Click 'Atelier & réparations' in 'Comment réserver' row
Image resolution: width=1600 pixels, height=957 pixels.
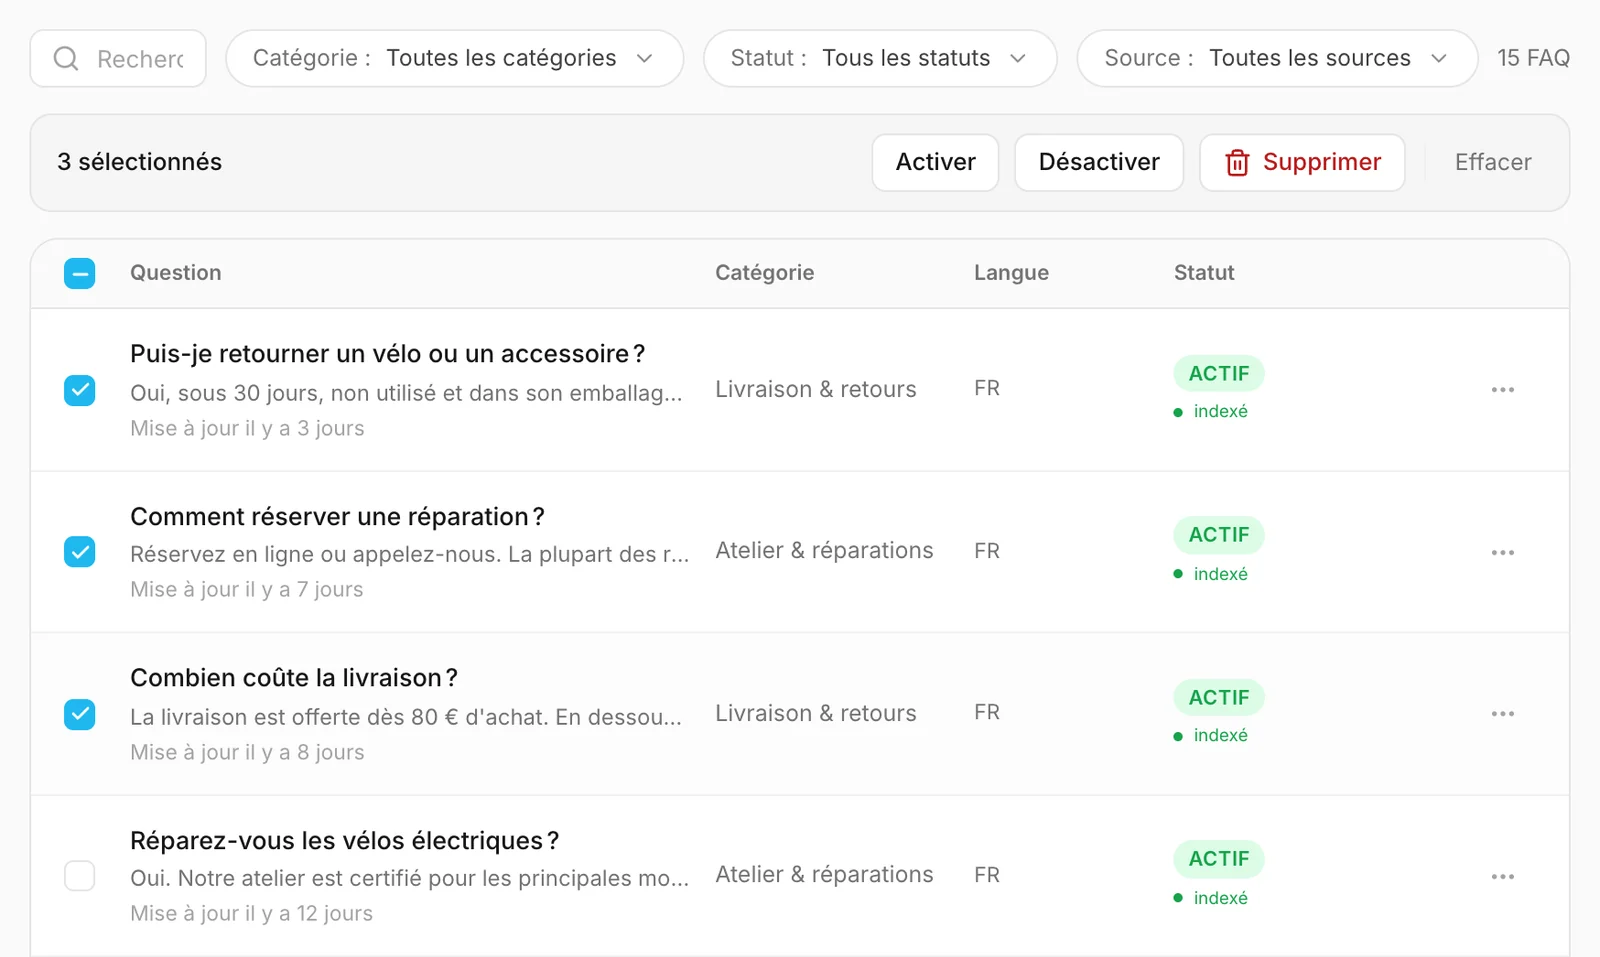point(824,551)
